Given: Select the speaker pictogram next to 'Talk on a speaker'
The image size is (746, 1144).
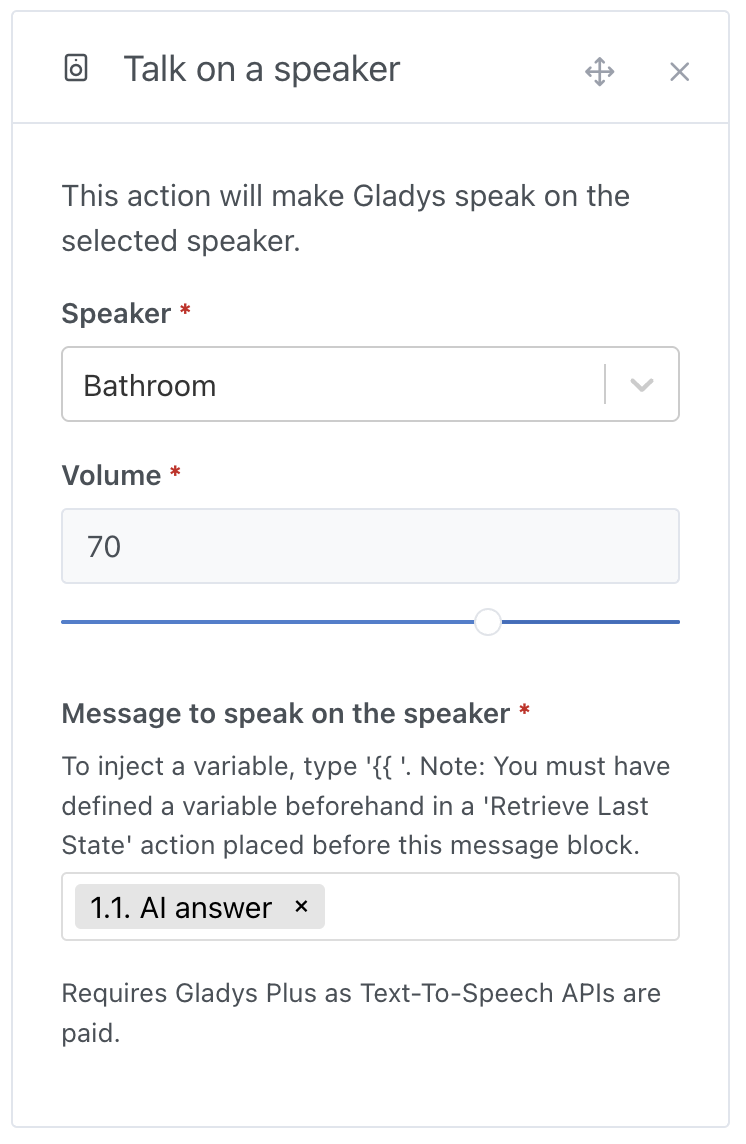Looking at the screenshot, I should 75,67.
